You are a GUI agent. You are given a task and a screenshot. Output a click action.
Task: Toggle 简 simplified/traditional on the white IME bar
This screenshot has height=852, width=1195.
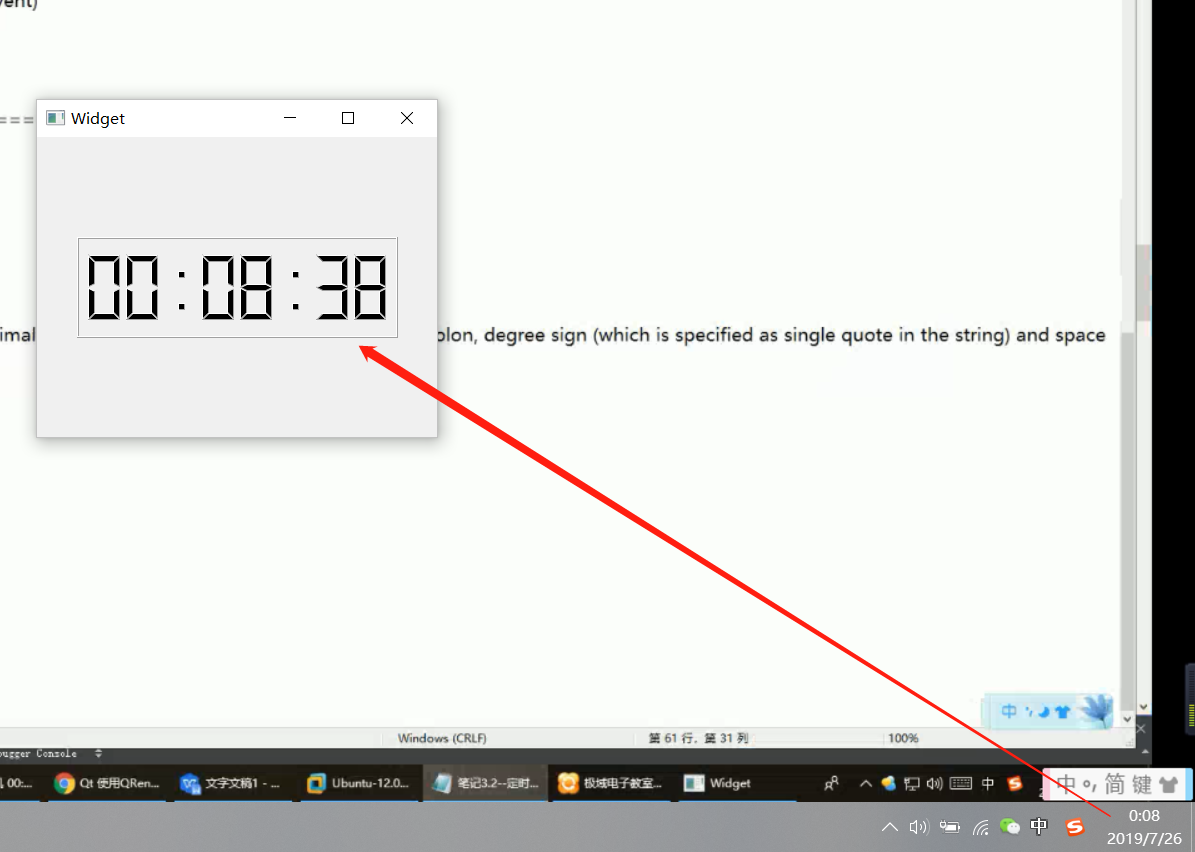click(x=1115, y=784)
